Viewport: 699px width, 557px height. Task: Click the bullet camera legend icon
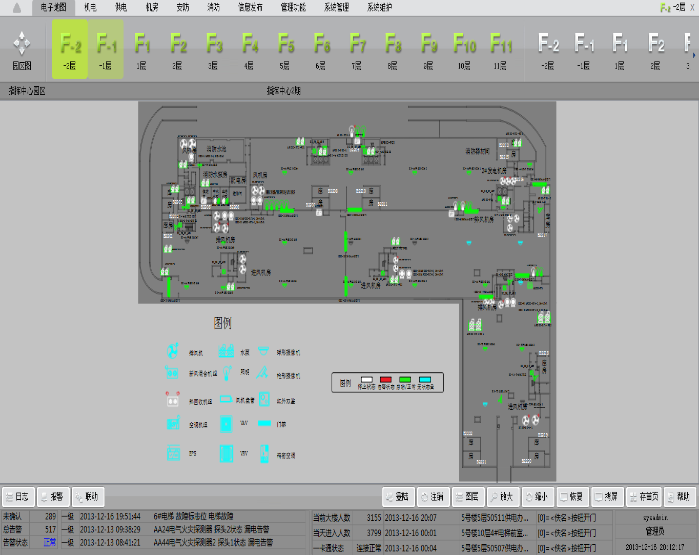[x=263, y=373]
